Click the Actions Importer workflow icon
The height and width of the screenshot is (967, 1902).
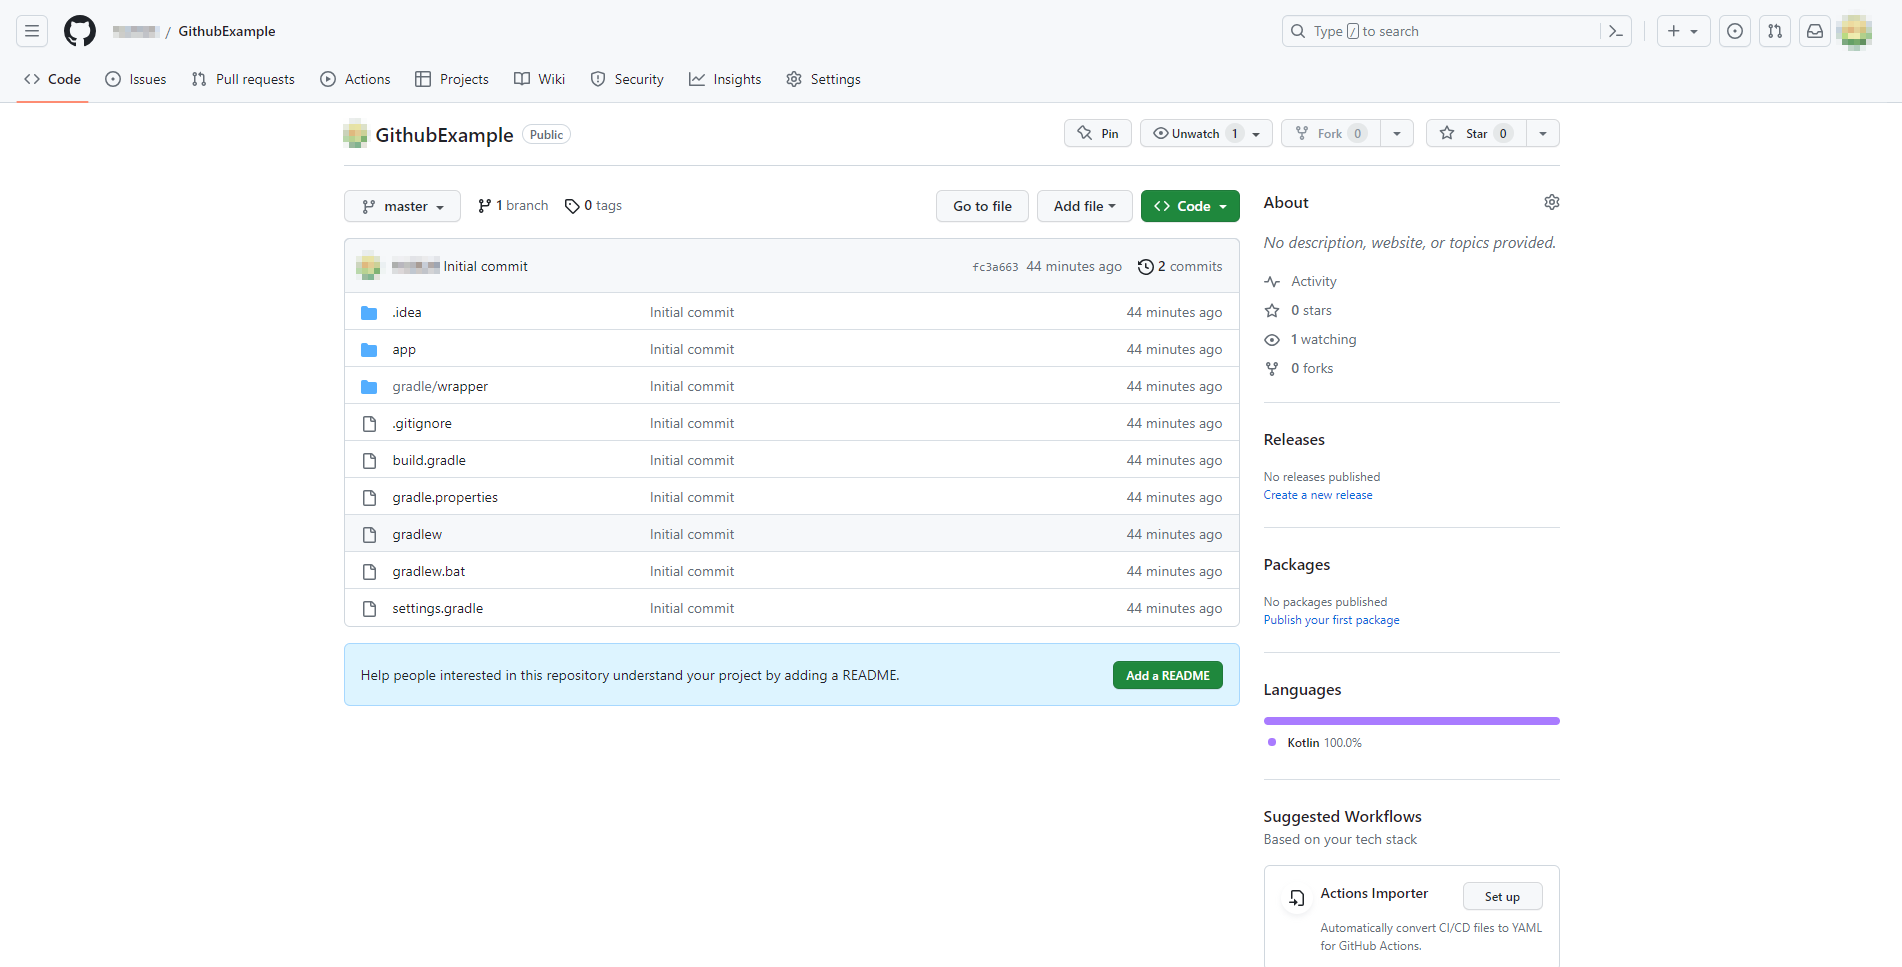pyautogui.click(x=1296, y=898)
